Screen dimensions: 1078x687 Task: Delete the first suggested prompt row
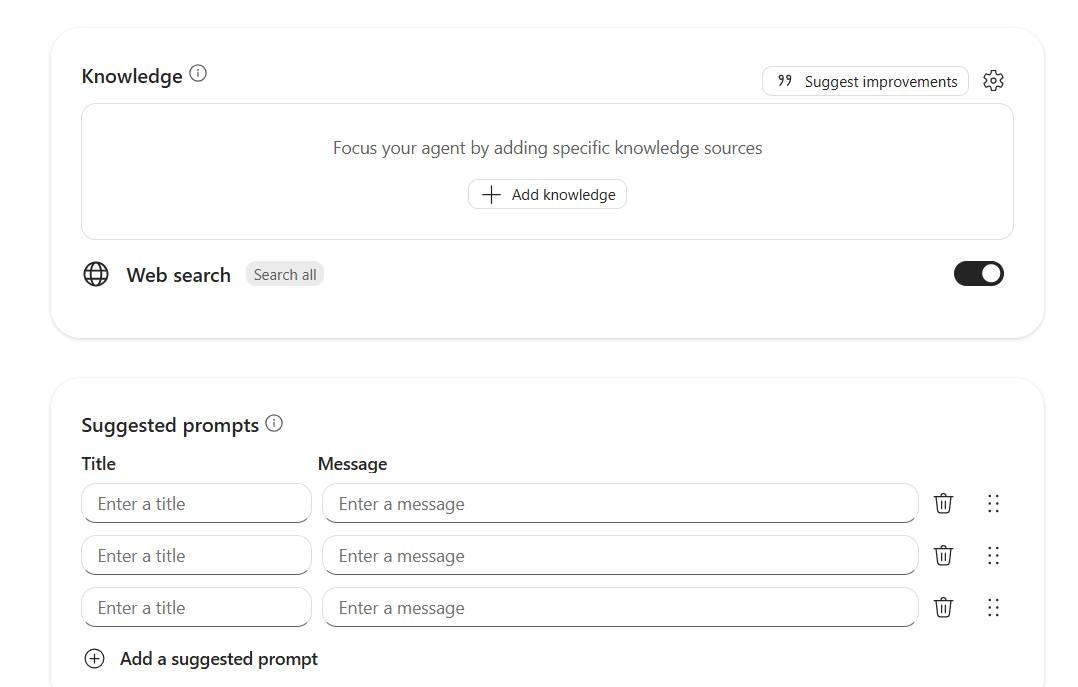pyautogui.click(x=943, y=503)
